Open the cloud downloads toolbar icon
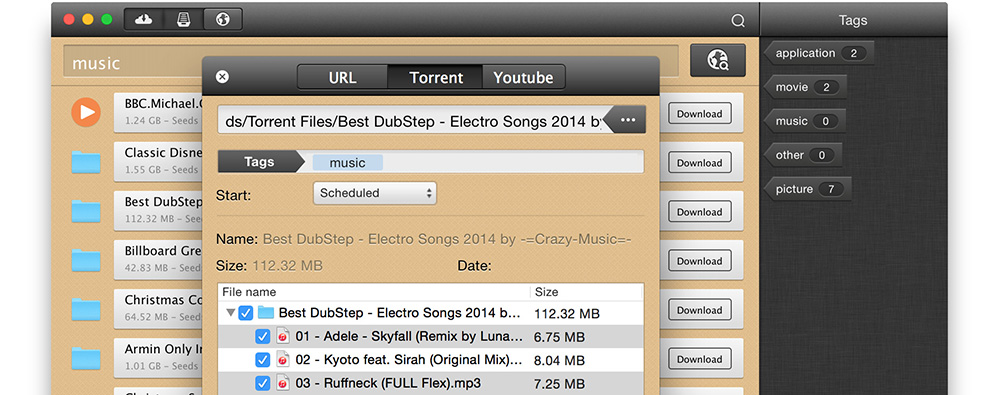The width and height of the screenshot is (1000, 395). click(x=144, y=19)
